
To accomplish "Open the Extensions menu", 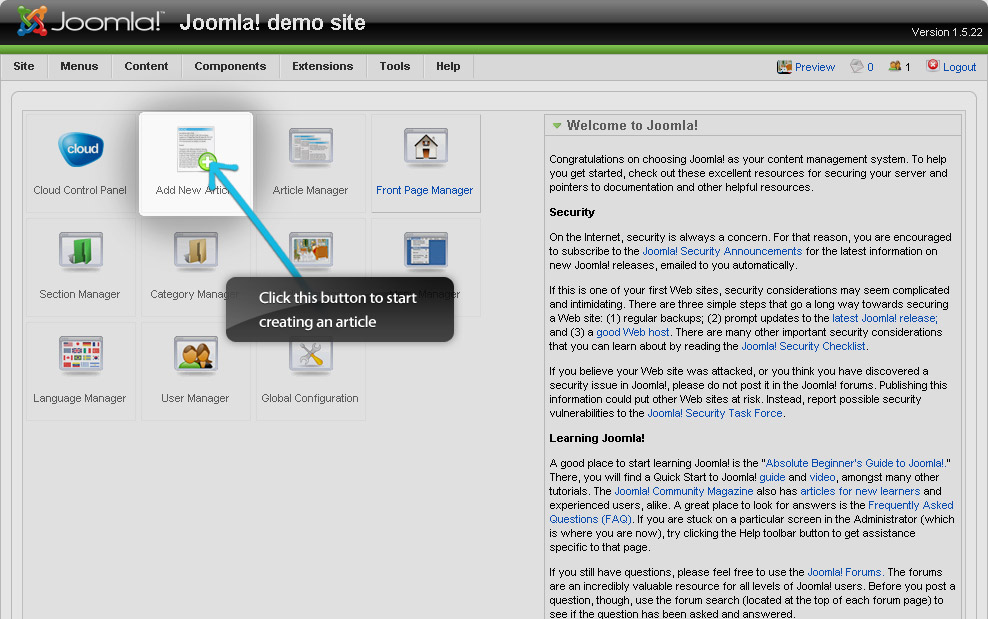I will [x=323, y=66].
